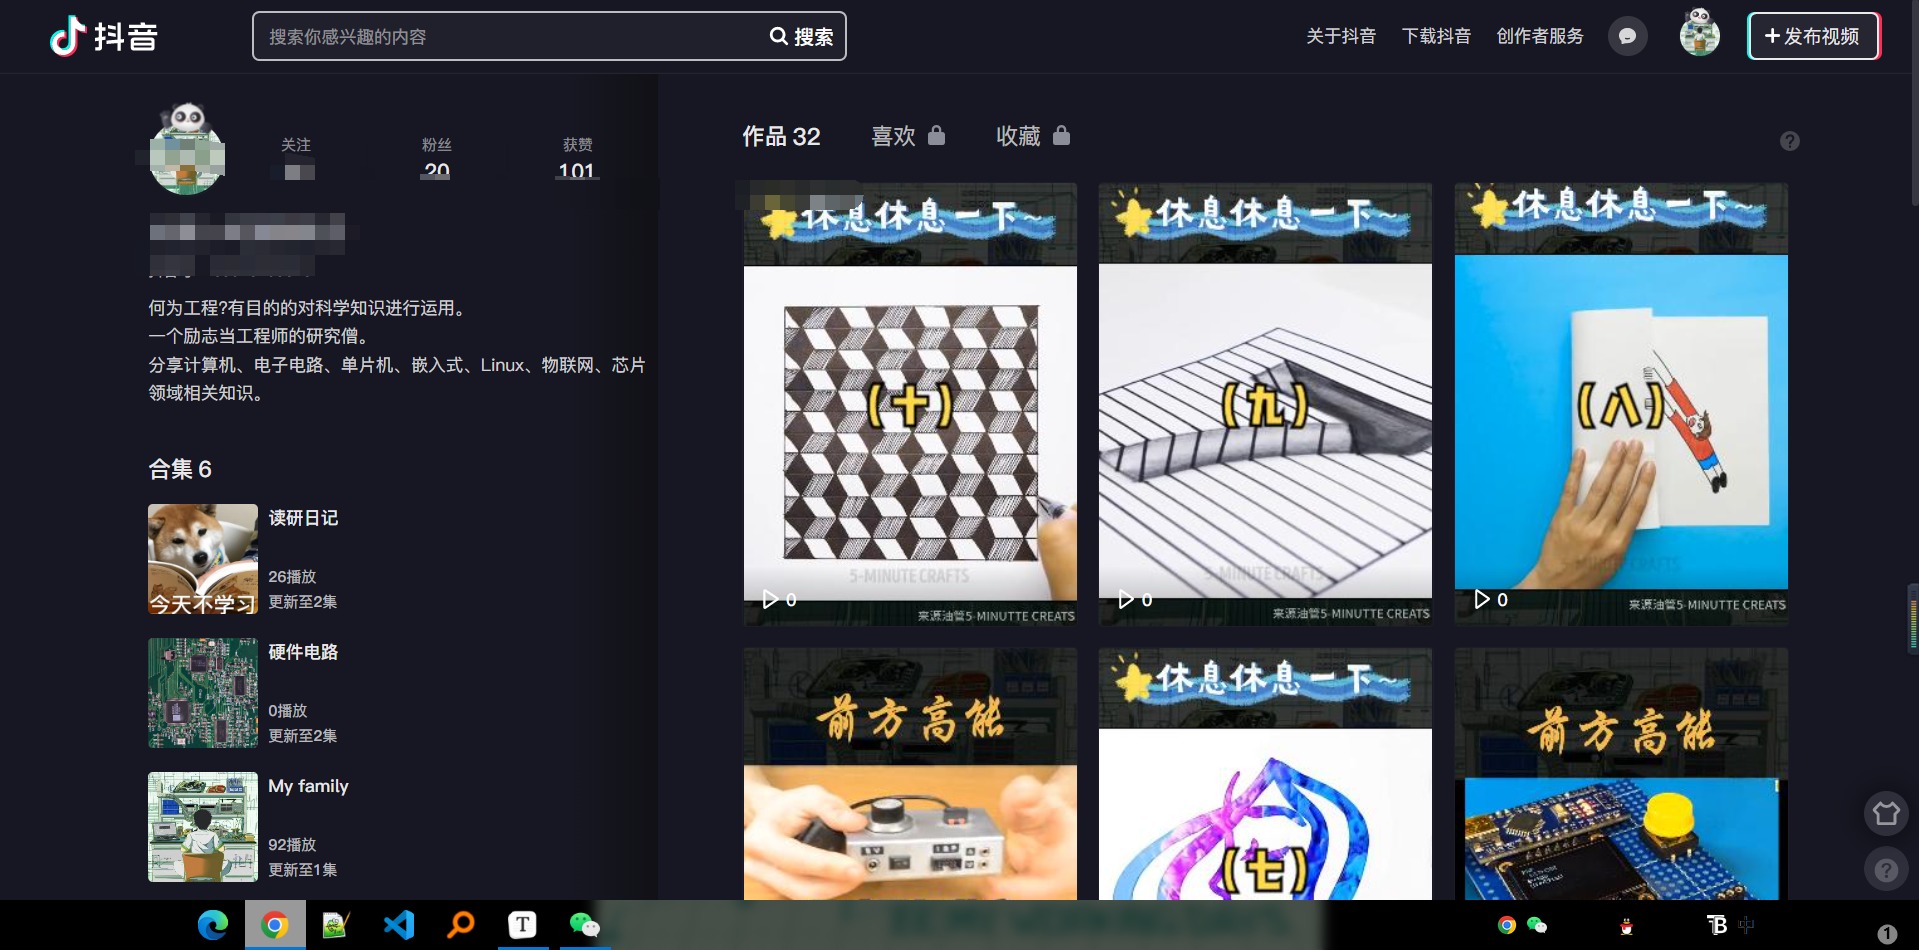Click the 发布视频 publish button

click(x=1813, y=36)
